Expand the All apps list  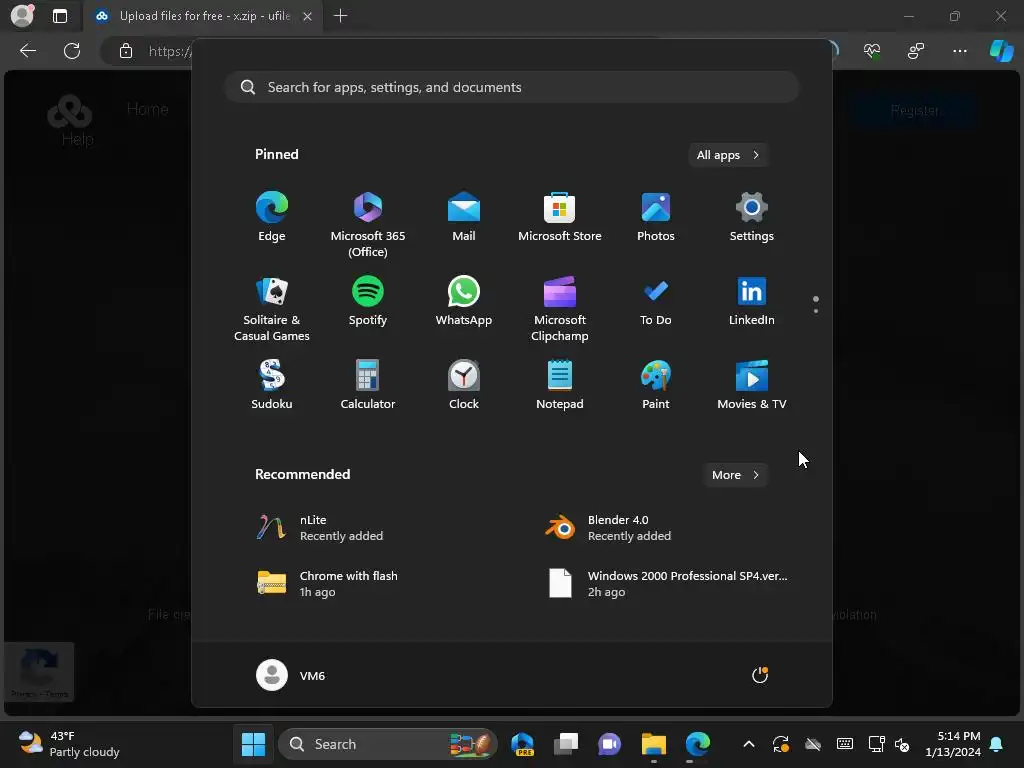point(728,155)
